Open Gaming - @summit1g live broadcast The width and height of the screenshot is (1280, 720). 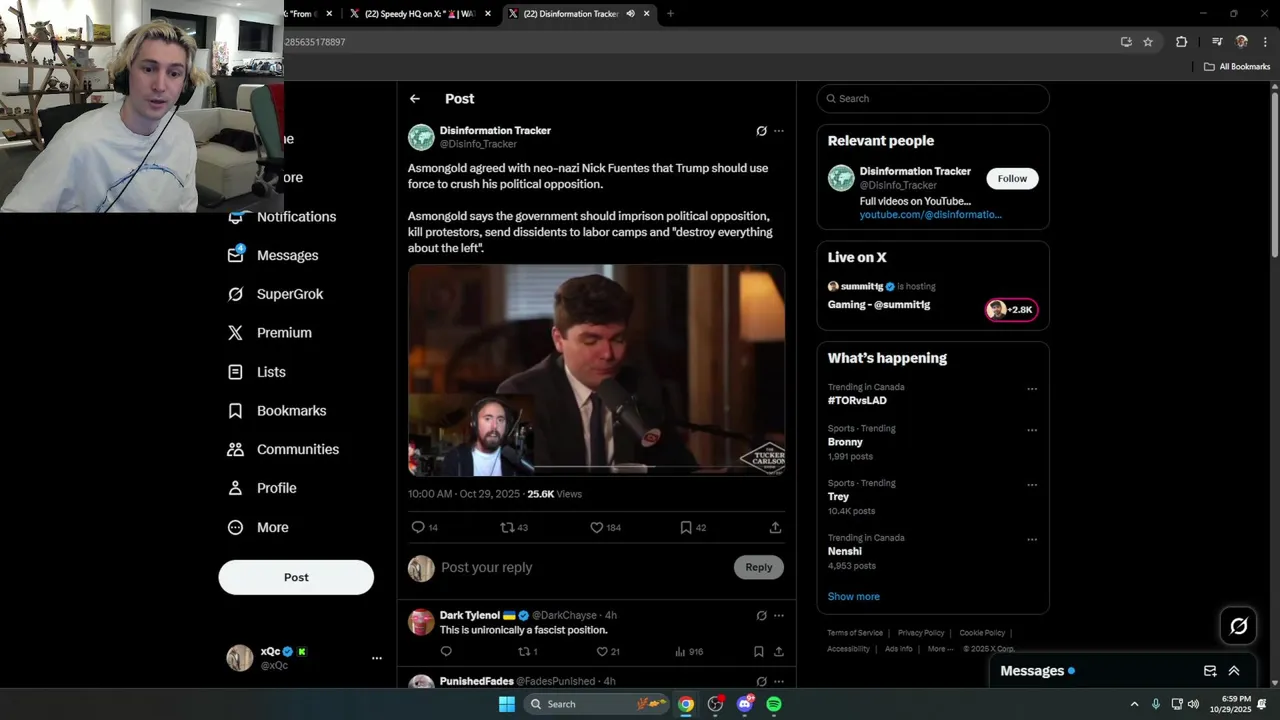[879, 305]
